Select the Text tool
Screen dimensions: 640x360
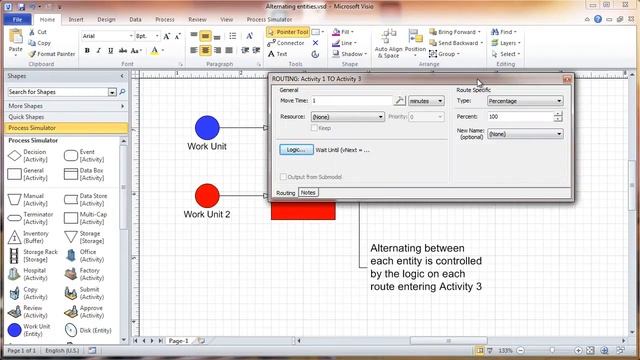pos(278,54)
